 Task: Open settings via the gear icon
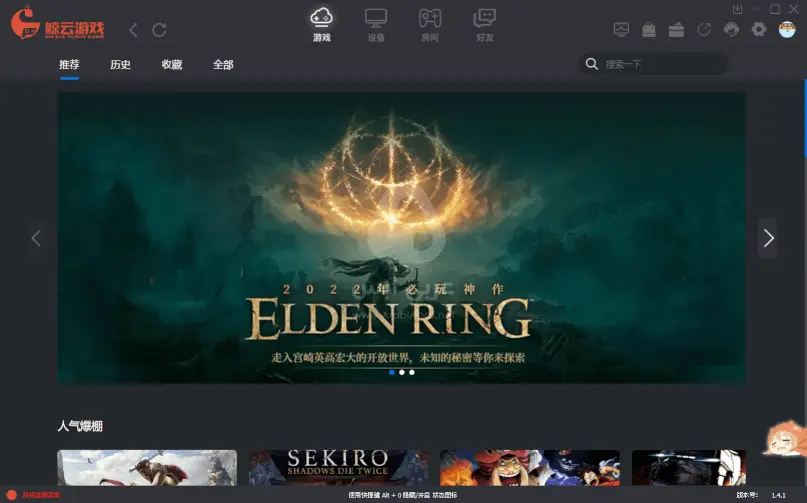759,30
